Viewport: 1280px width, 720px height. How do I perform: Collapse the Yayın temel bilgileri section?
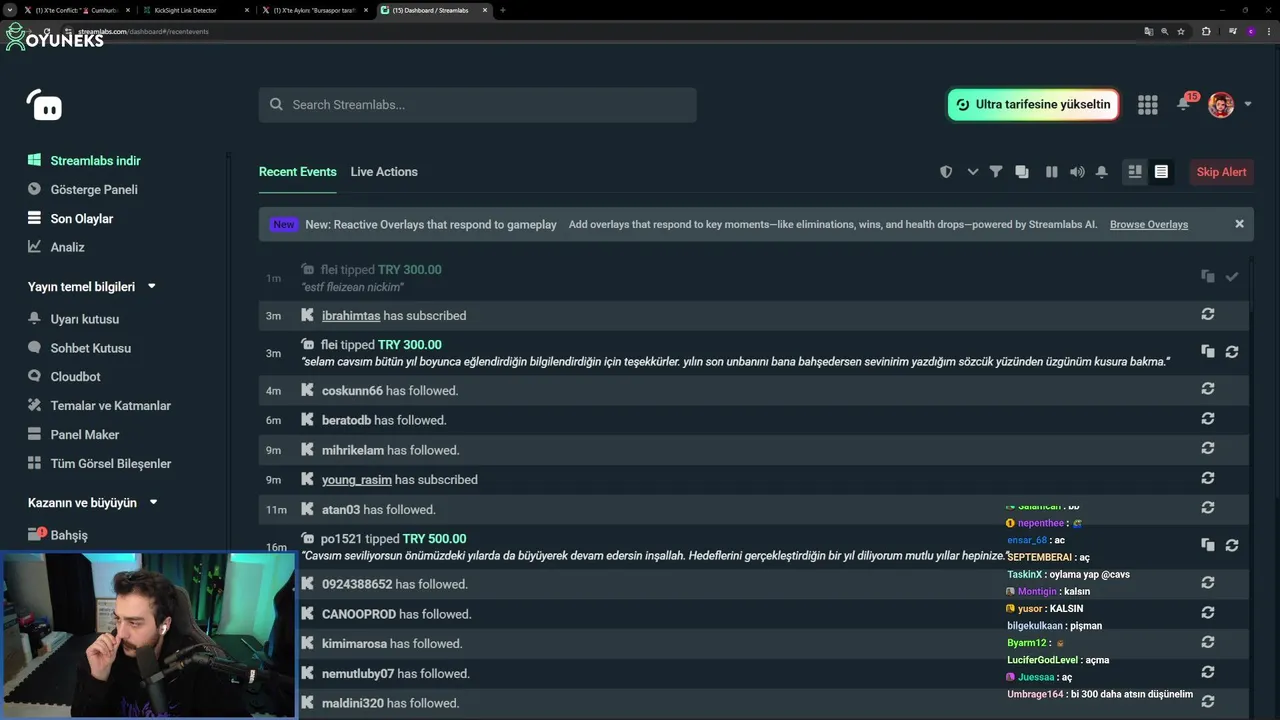click(152, 287)
